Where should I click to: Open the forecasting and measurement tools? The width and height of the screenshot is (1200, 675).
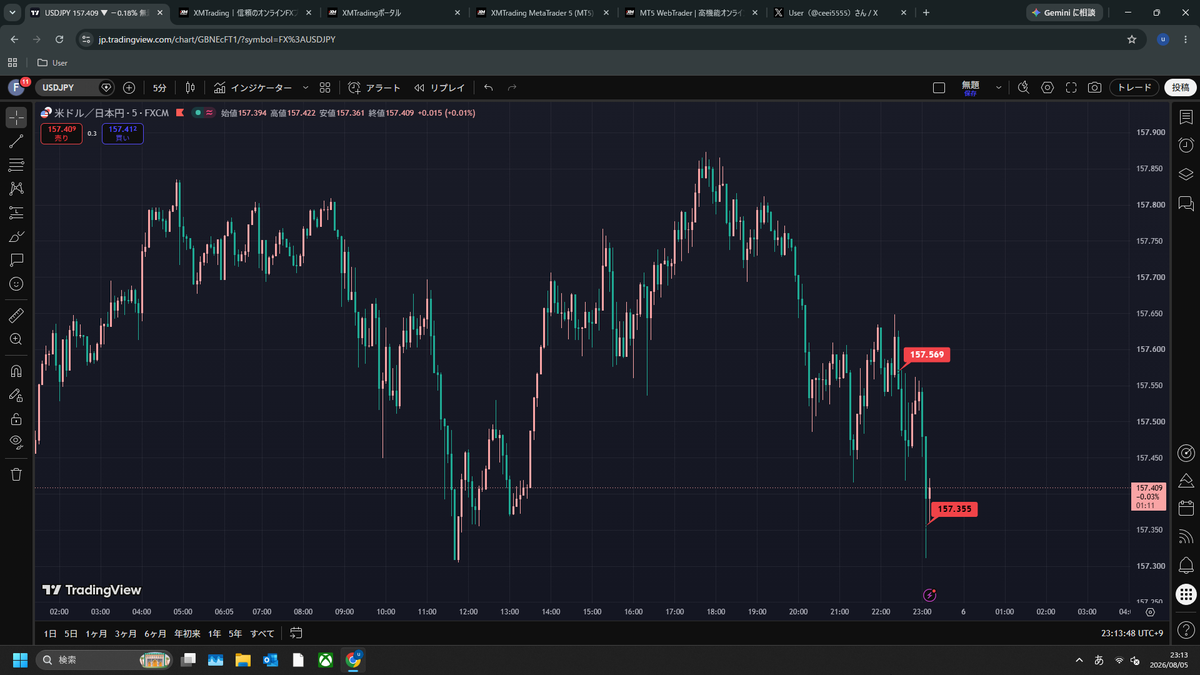coord(16,212)
